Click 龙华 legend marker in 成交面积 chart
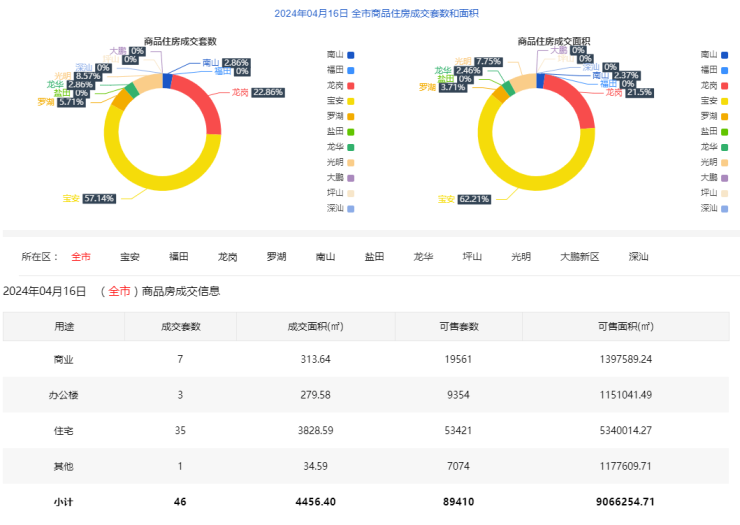The image size is (740, 525). (725, 147)
